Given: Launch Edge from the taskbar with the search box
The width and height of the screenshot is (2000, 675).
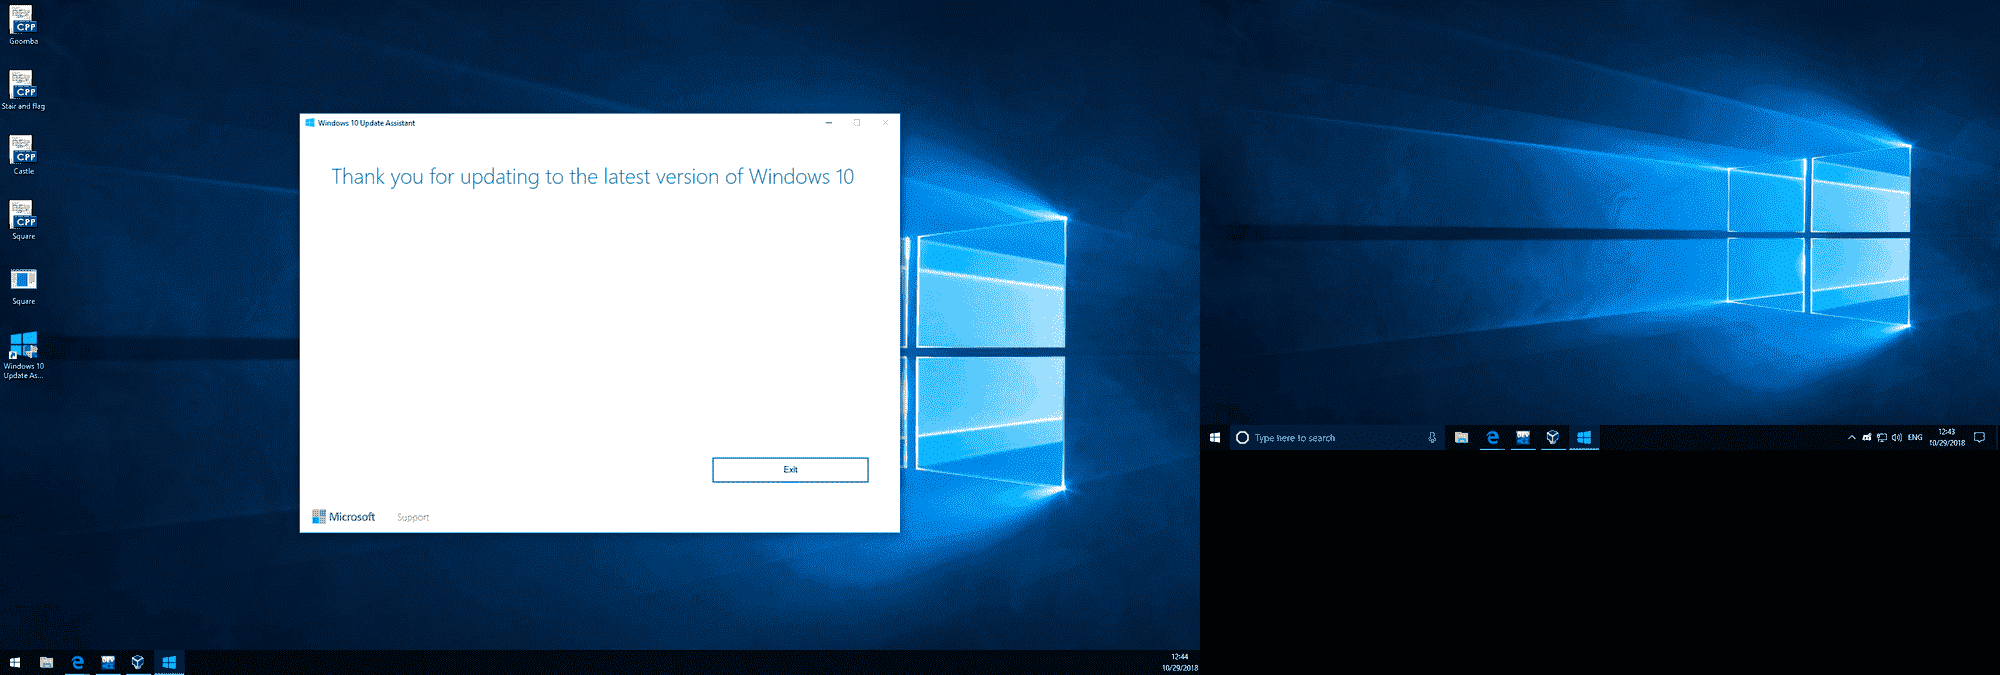Looking at the screenshot, I should (x=1492, y=437).
